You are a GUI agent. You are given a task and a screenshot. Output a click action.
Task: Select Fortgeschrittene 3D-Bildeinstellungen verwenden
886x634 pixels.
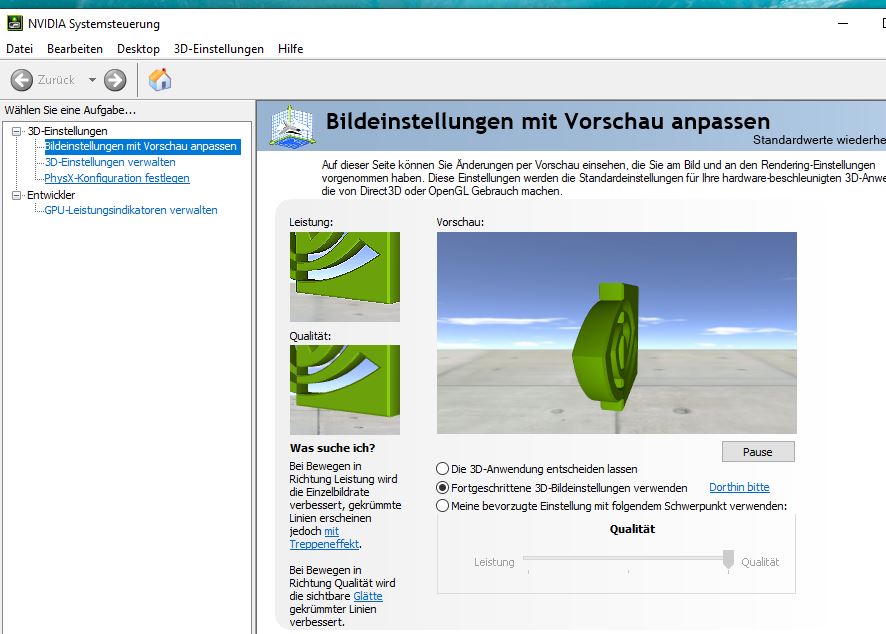point(442,488)
